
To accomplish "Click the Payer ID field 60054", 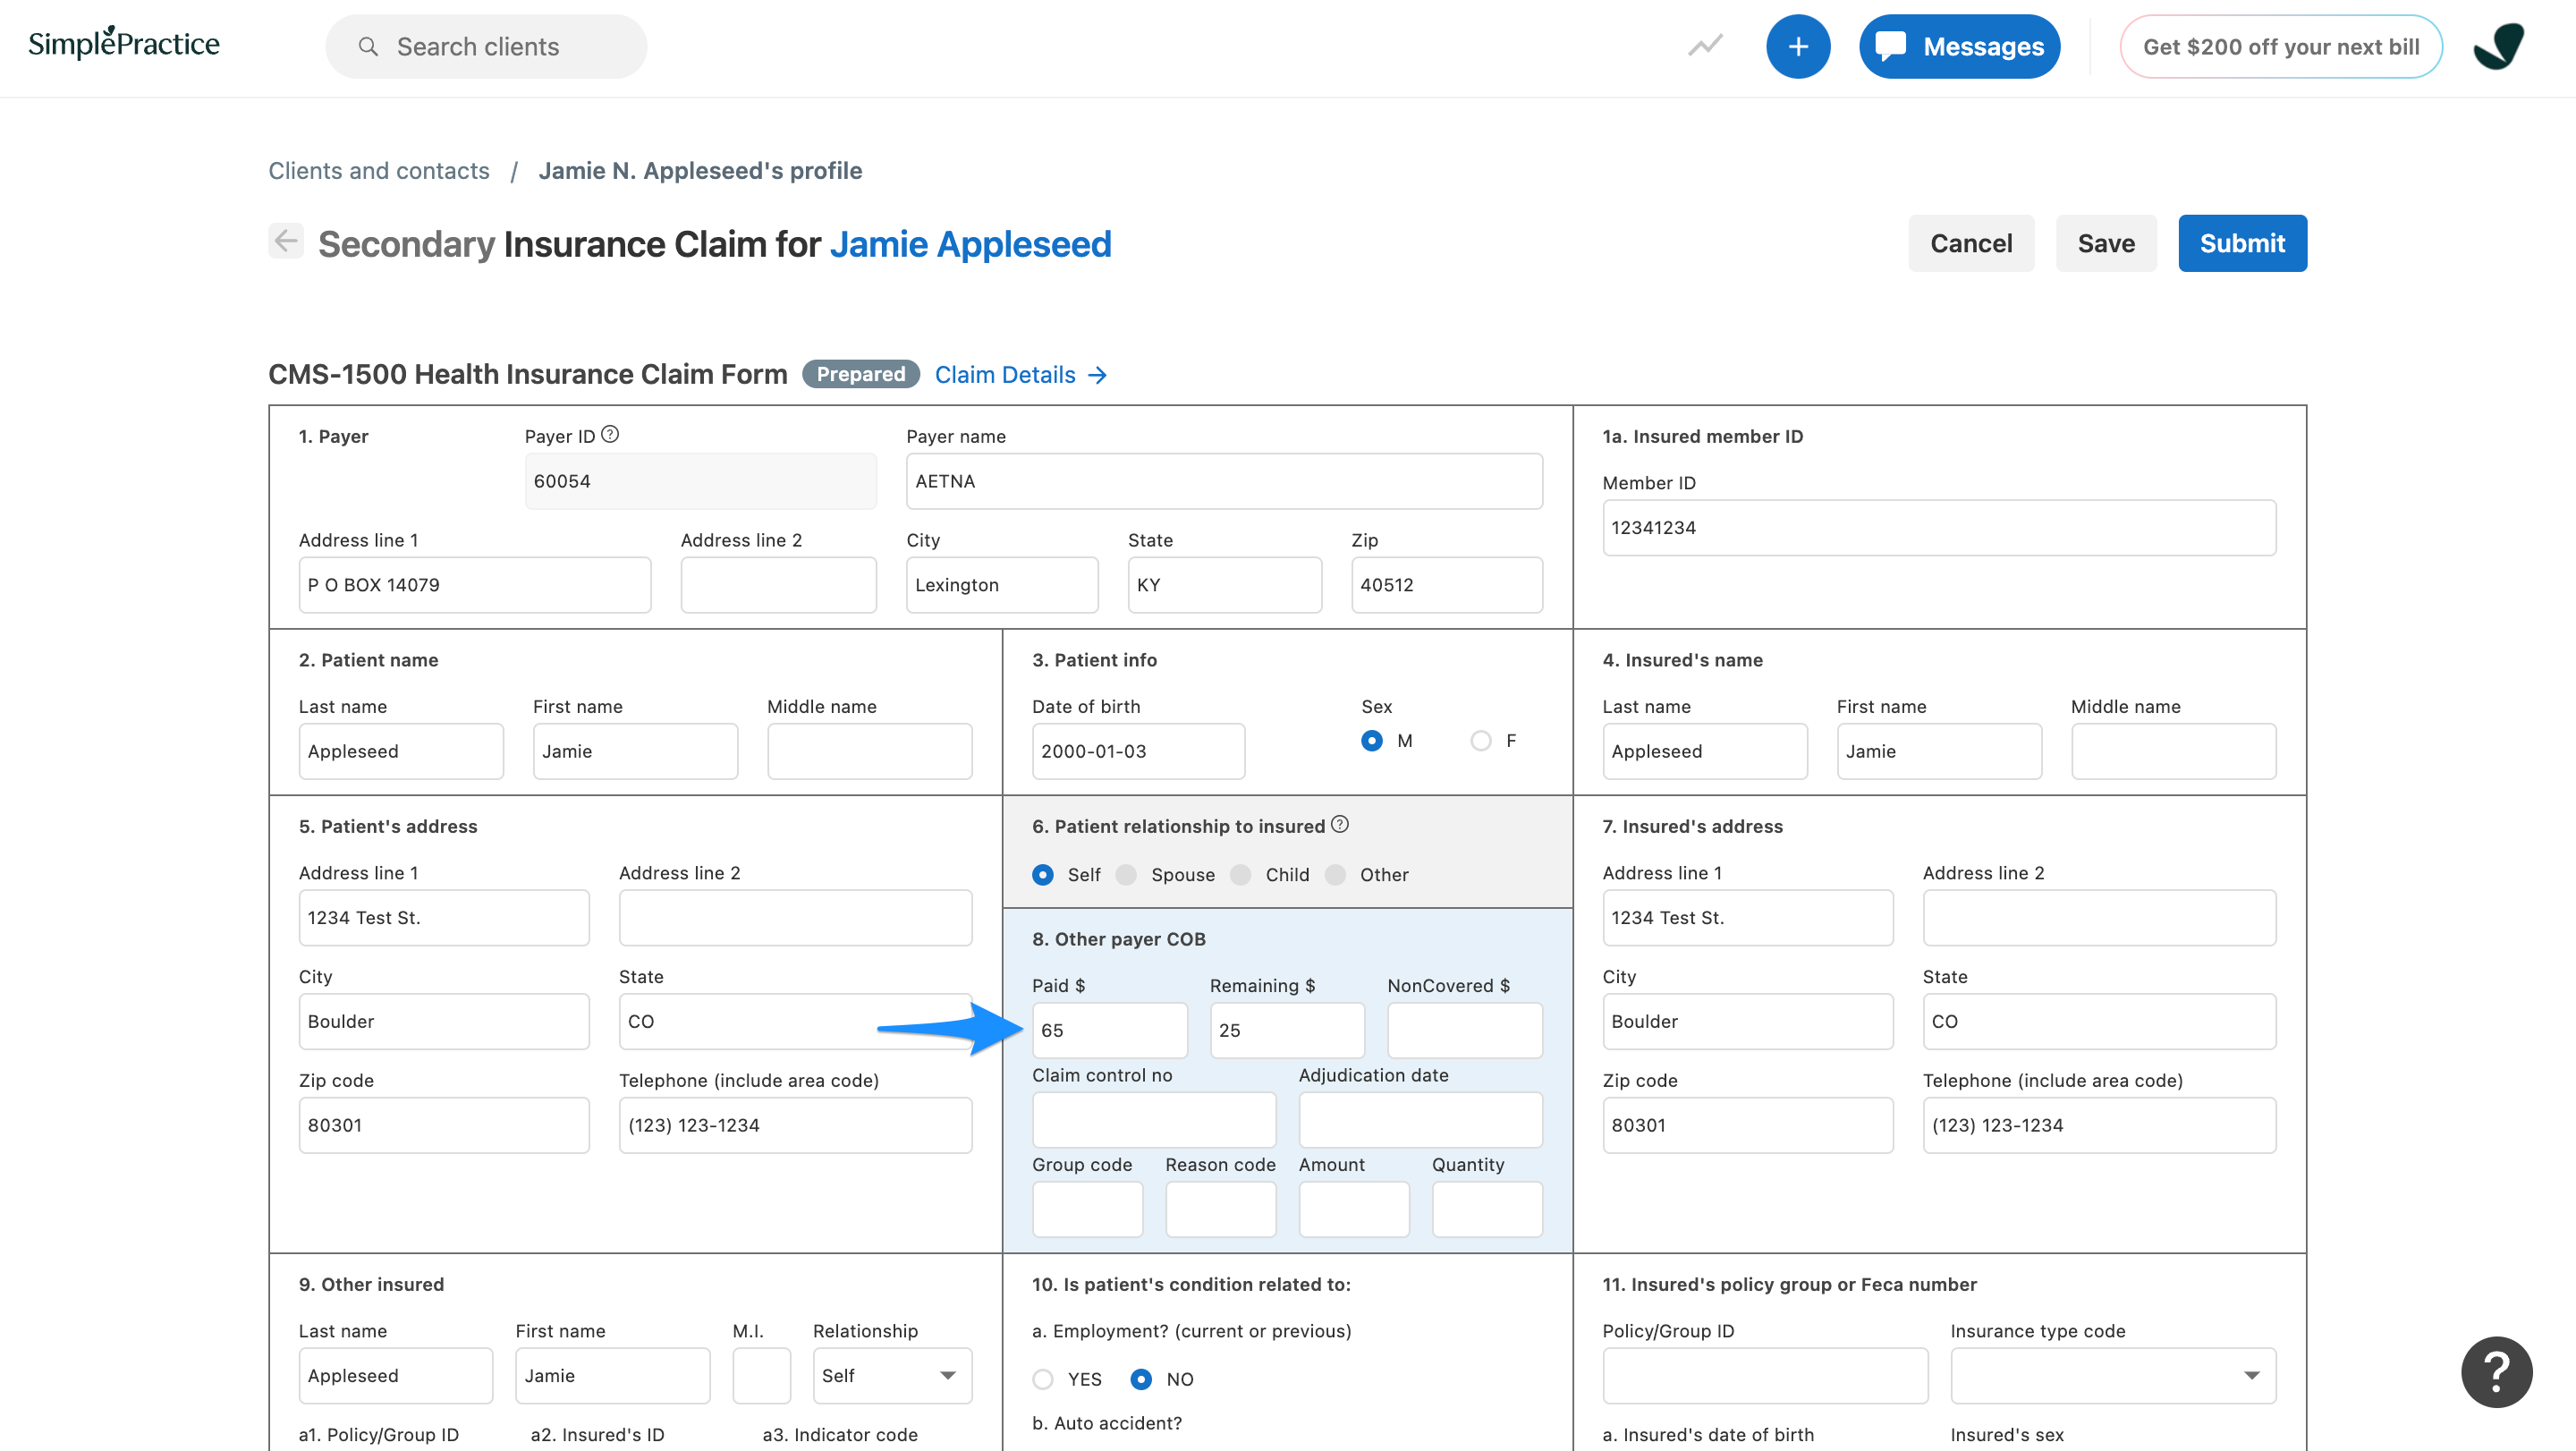I will click(700, 481).
